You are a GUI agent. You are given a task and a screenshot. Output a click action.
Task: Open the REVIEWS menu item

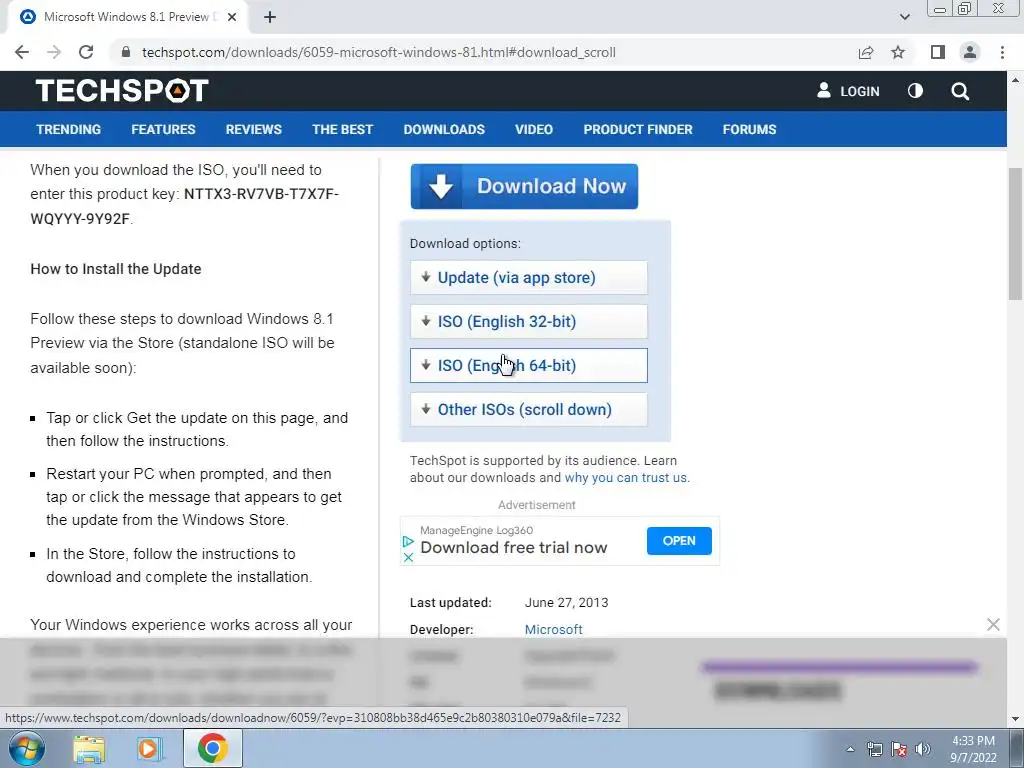253,129
